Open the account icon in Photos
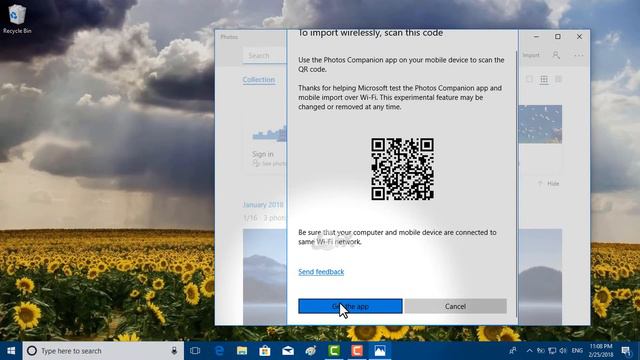640x360 pixels. coord(556,55)
